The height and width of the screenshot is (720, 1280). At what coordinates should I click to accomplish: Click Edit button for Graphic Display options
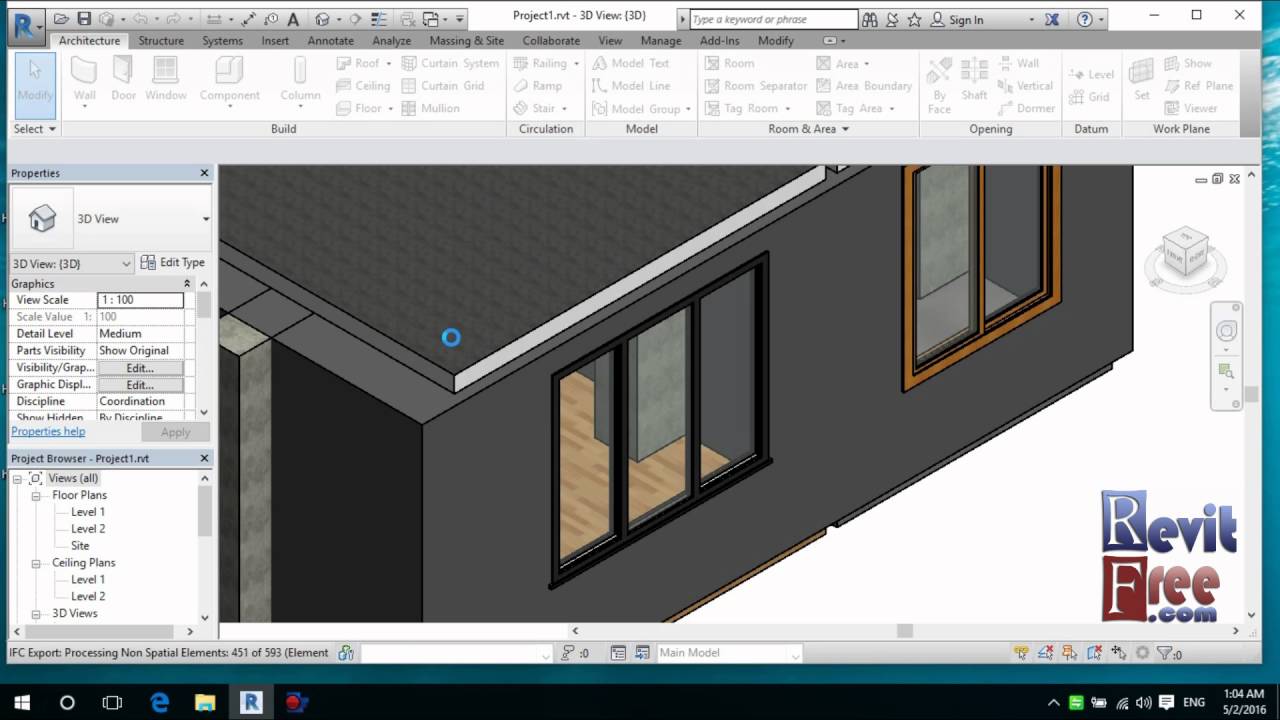point(140,385)
